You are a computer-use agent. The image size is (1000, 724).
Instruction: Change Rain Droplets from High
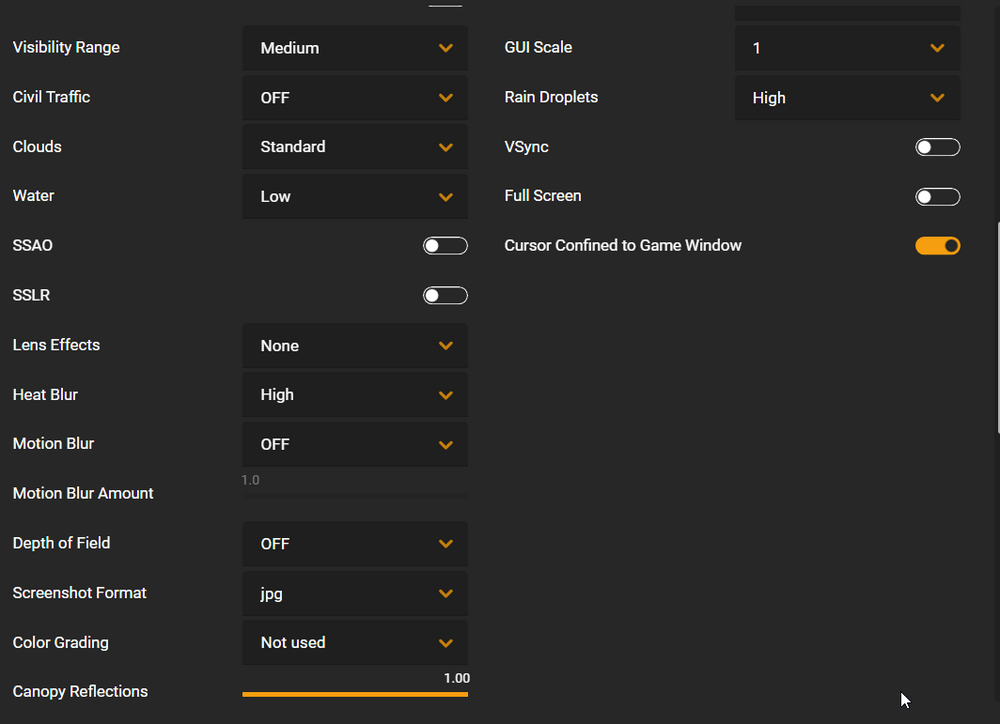(x=847, y=97)
